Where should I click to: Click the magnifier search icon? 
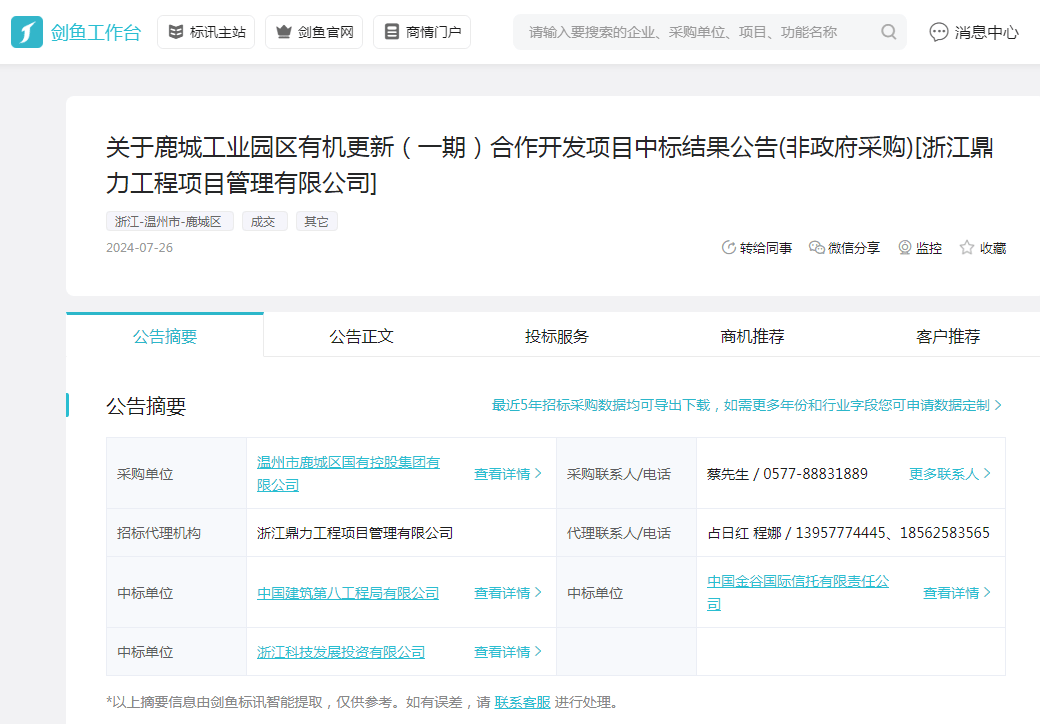pos(889,32)
